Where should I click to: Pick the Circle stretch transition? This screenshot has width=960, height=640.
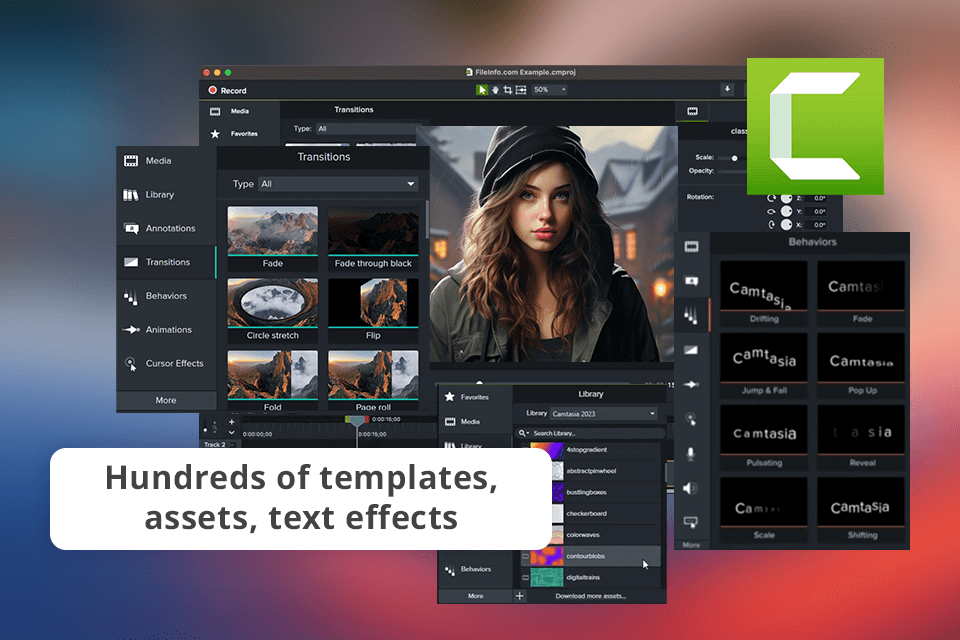pyautogui.click(x=272, y=311)
